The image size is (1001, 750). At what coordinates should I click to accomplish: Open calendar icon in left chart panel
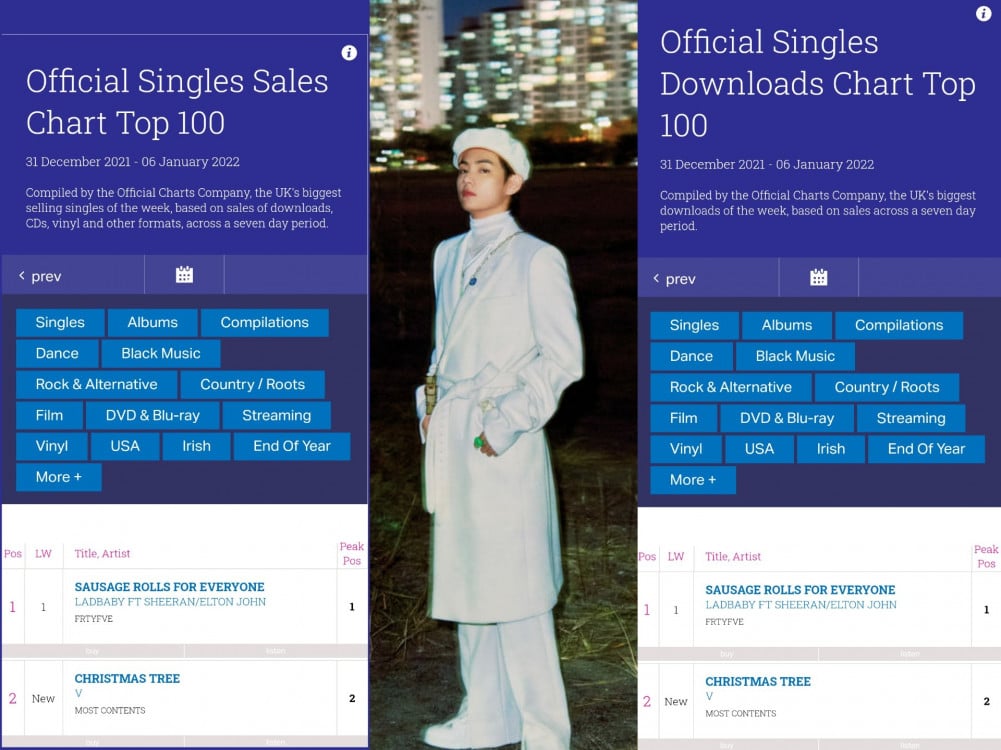click(x=184, y=275)
